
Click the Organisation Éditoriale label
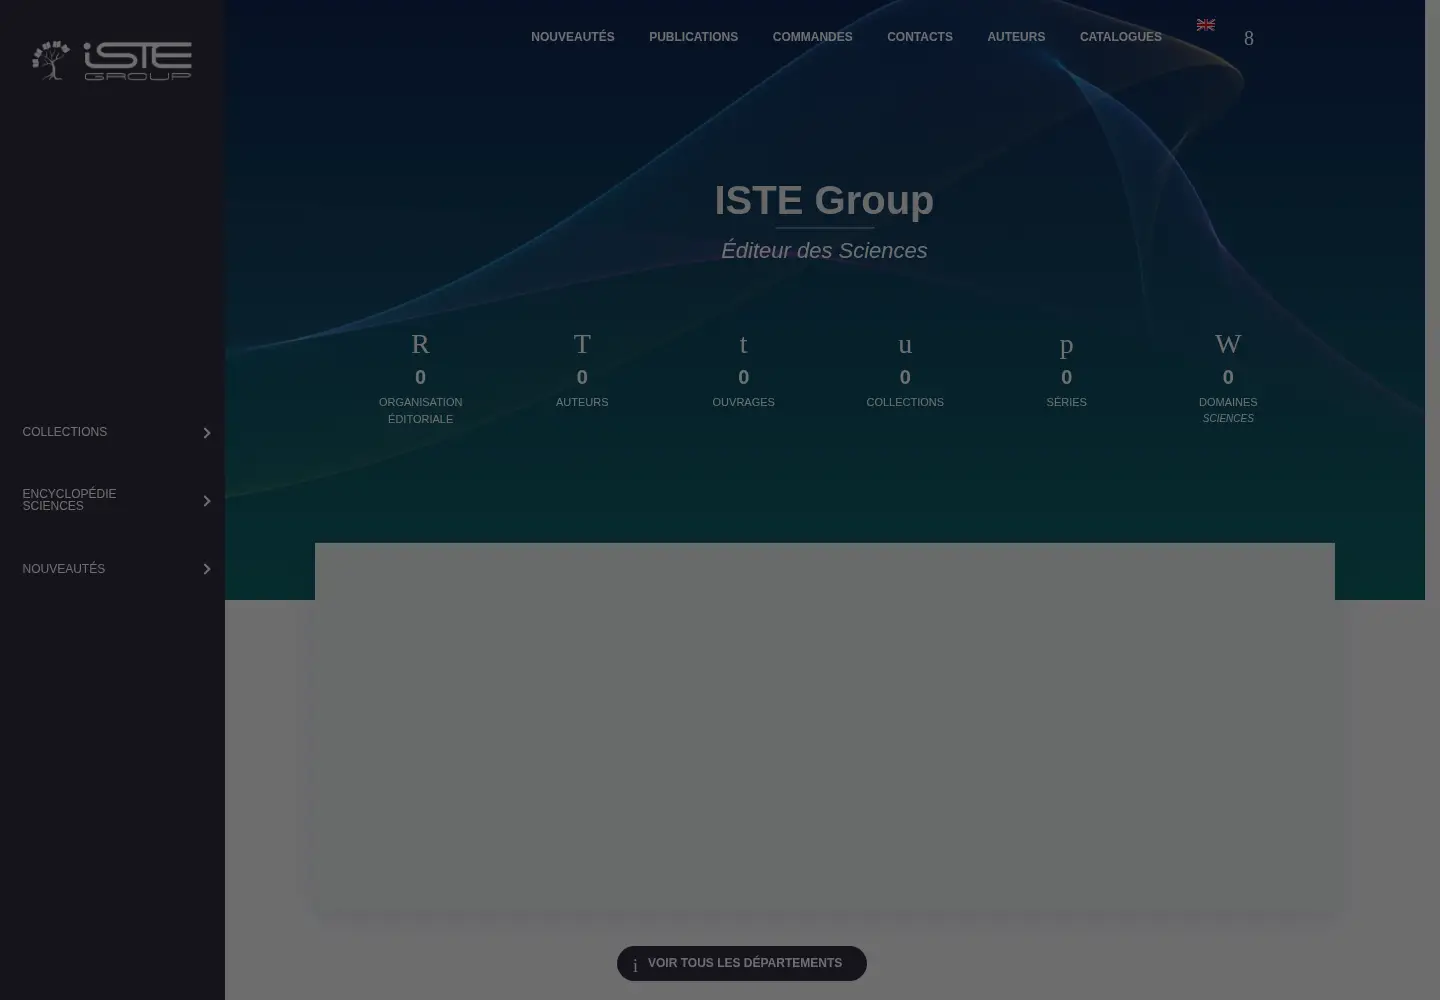pos(420,410)
